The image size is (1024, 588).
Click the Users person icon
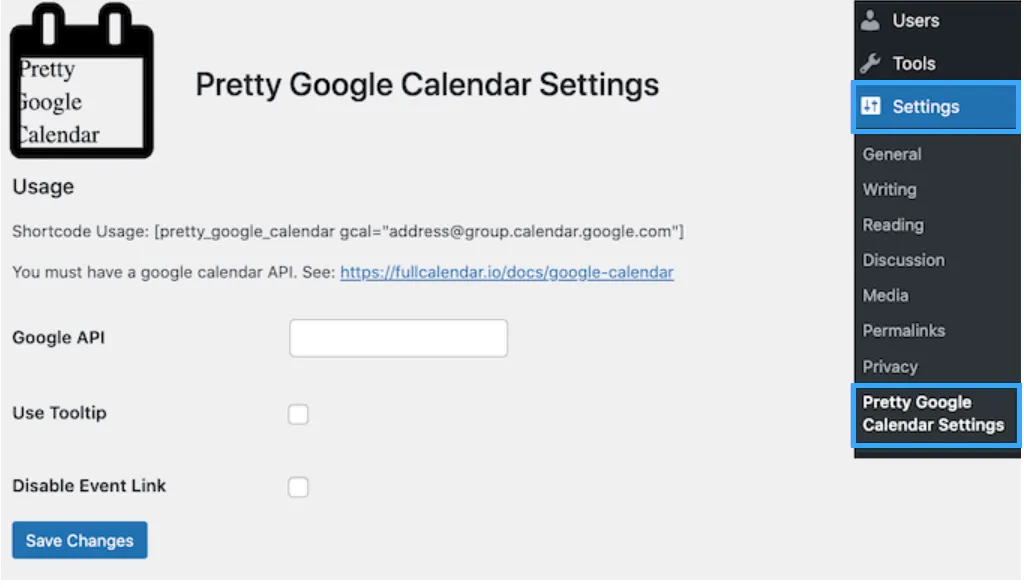point(871,20)
